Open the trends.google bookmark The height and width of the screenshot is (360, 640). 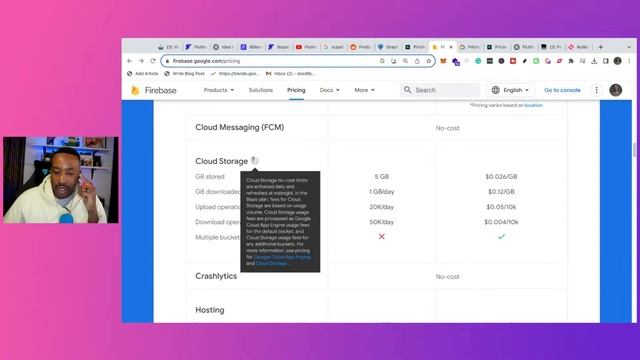pyautogui.click(x=235, y=73)
